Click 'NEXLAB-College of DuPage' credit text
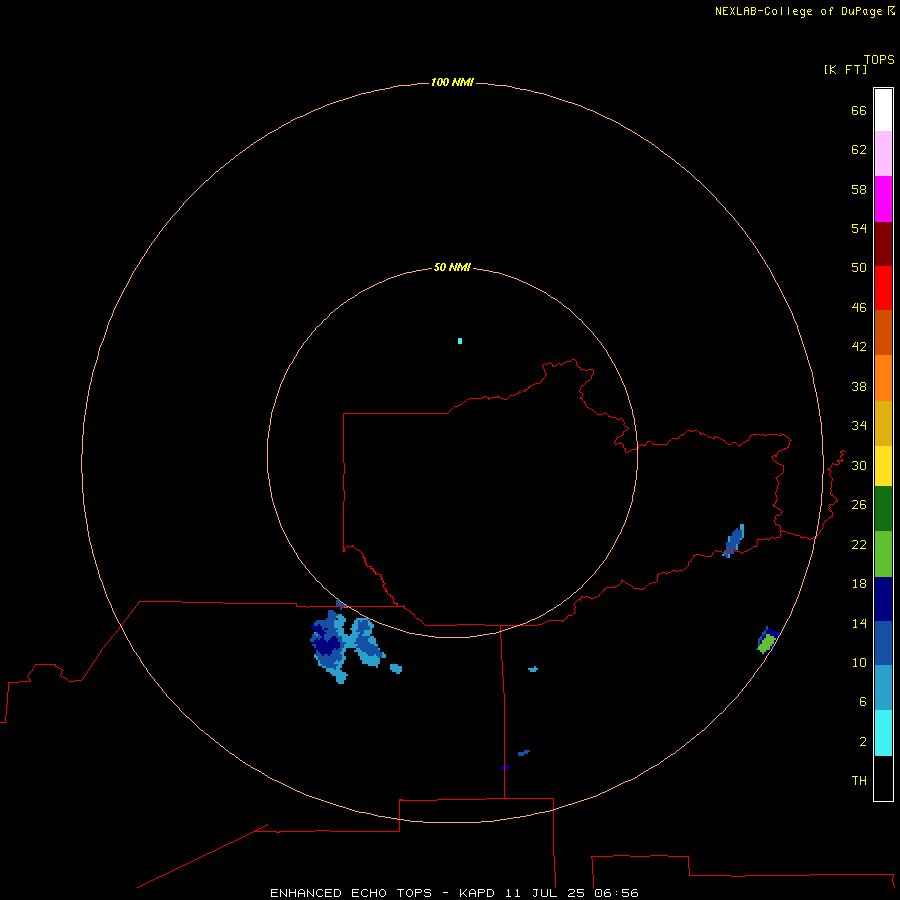Screen dimensions: 900x900 [x=800, y=11]
